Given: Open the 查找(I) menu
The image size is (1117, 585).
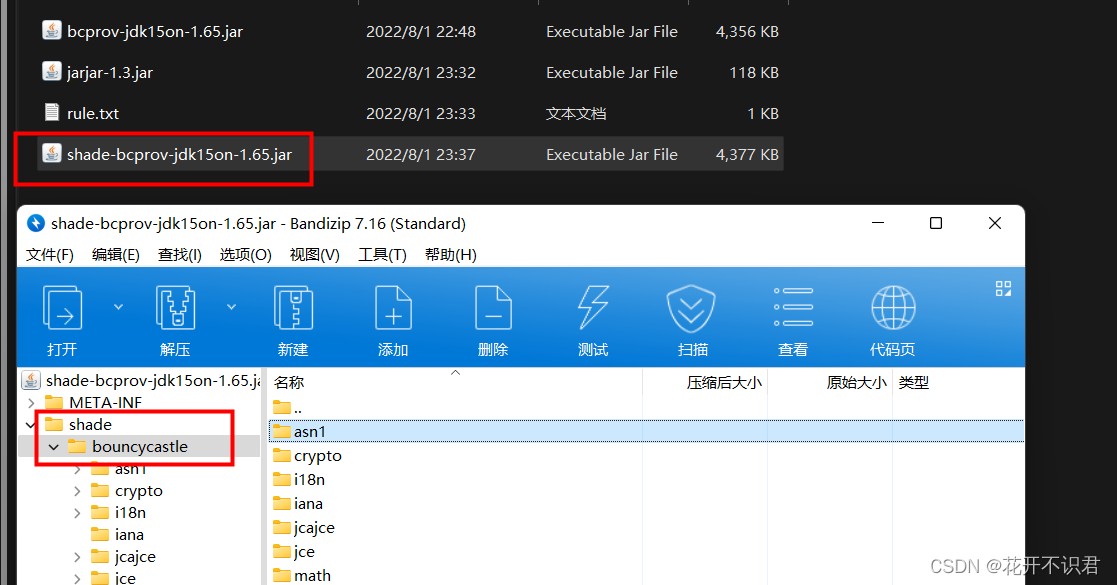Looking at the screenshot, I should point(180,254).
